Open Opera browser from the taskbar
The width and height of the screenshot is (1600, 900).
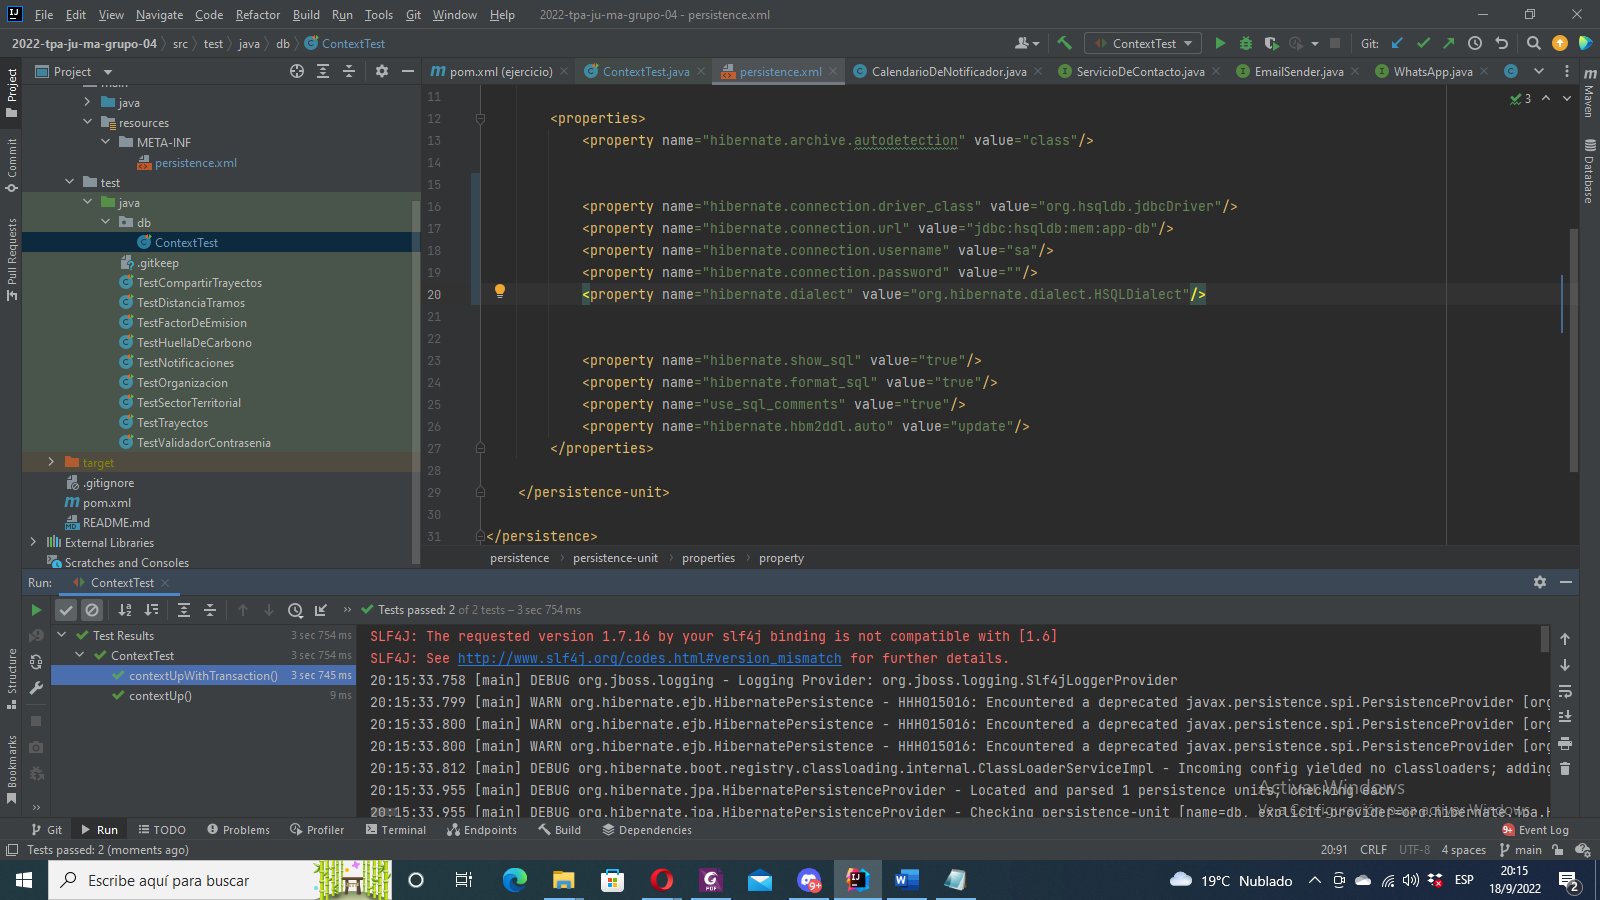(661, 880)
